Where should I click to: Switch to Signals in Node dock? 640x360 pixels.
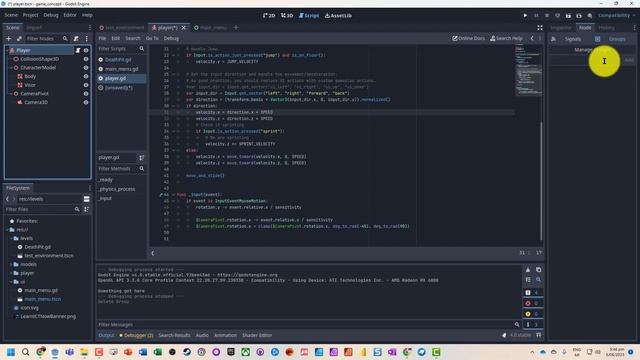(573, 39)
